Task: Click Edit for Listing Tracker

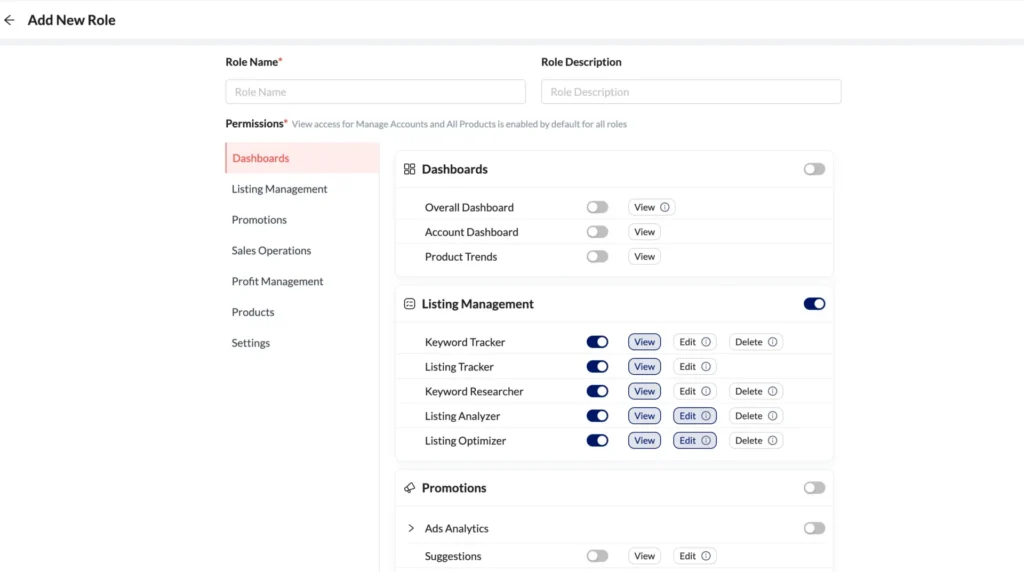Action: (694, 366)
